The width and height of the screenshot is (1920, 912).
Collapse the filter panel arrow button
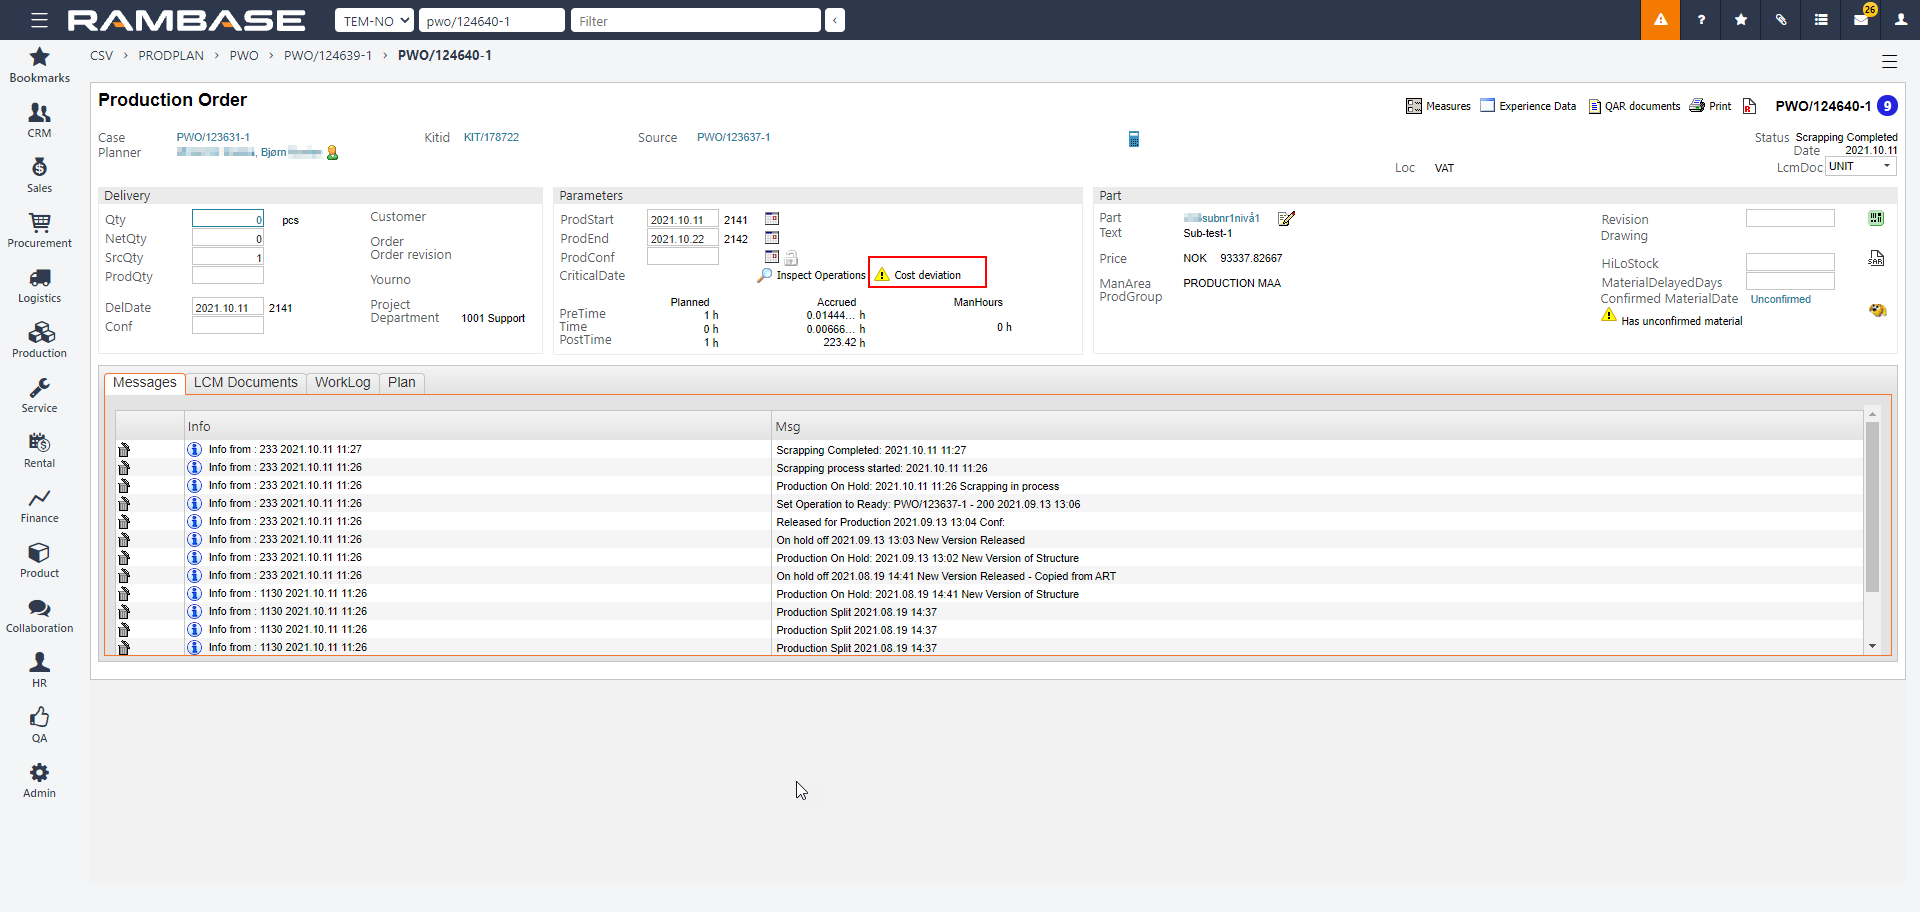pos(835,20)
